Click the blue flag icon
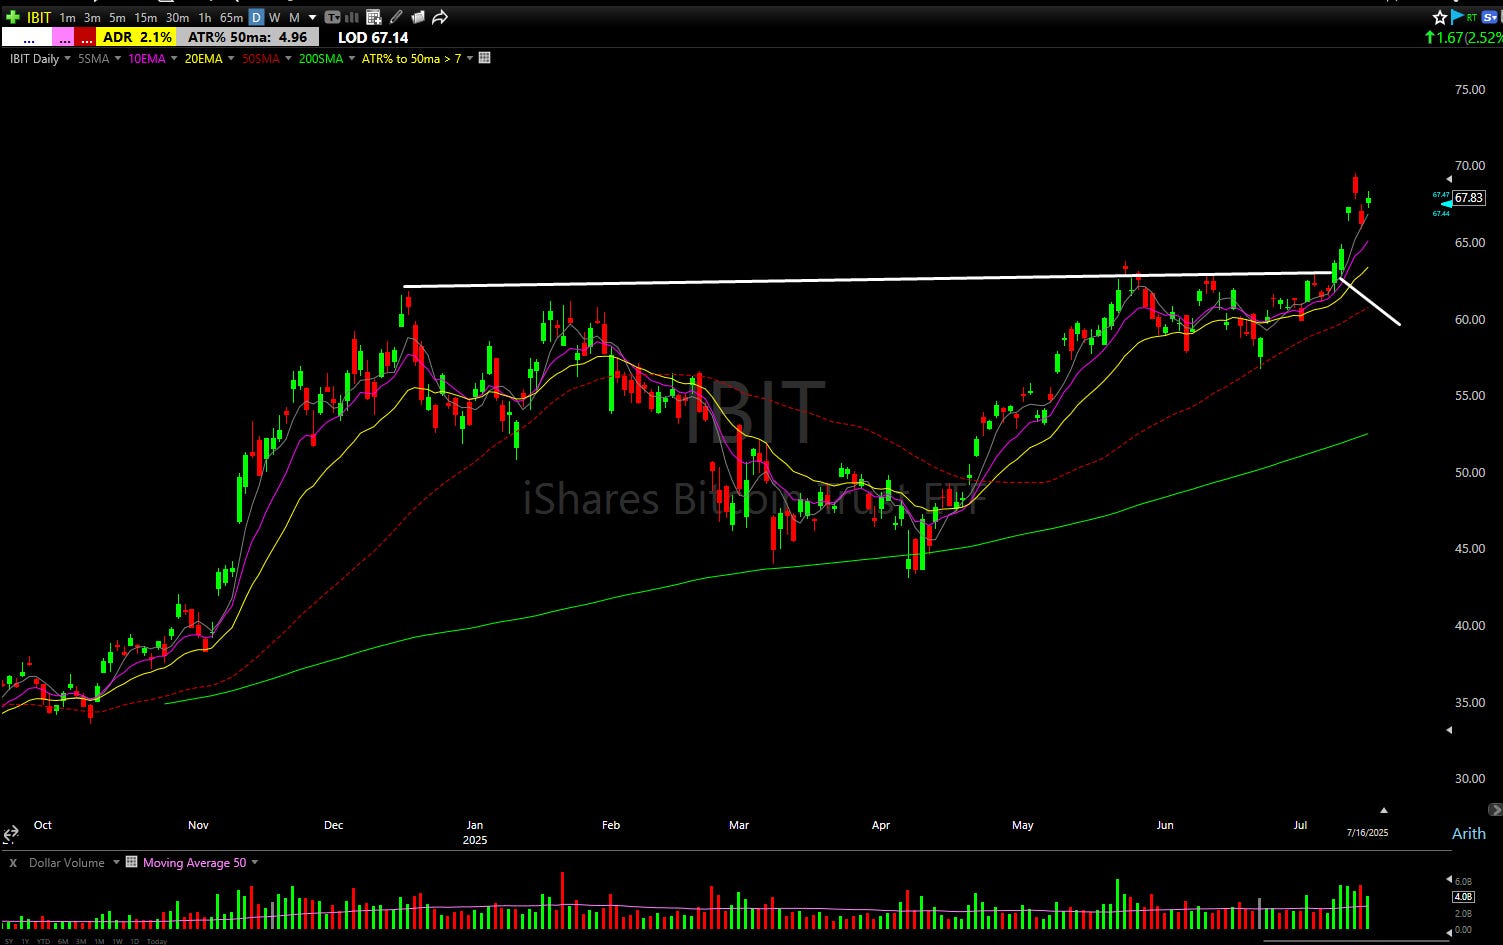Viewport: 1503px width, 945px height. [1457, 17]
